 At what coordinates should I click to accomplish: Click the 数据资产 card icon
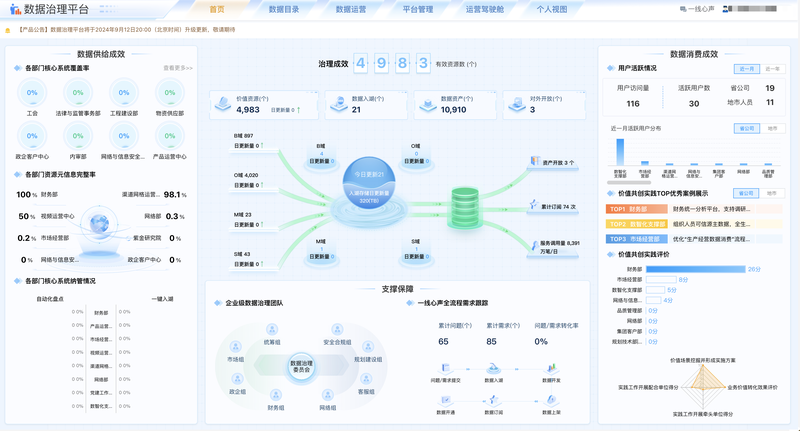[x=427, y=104]
